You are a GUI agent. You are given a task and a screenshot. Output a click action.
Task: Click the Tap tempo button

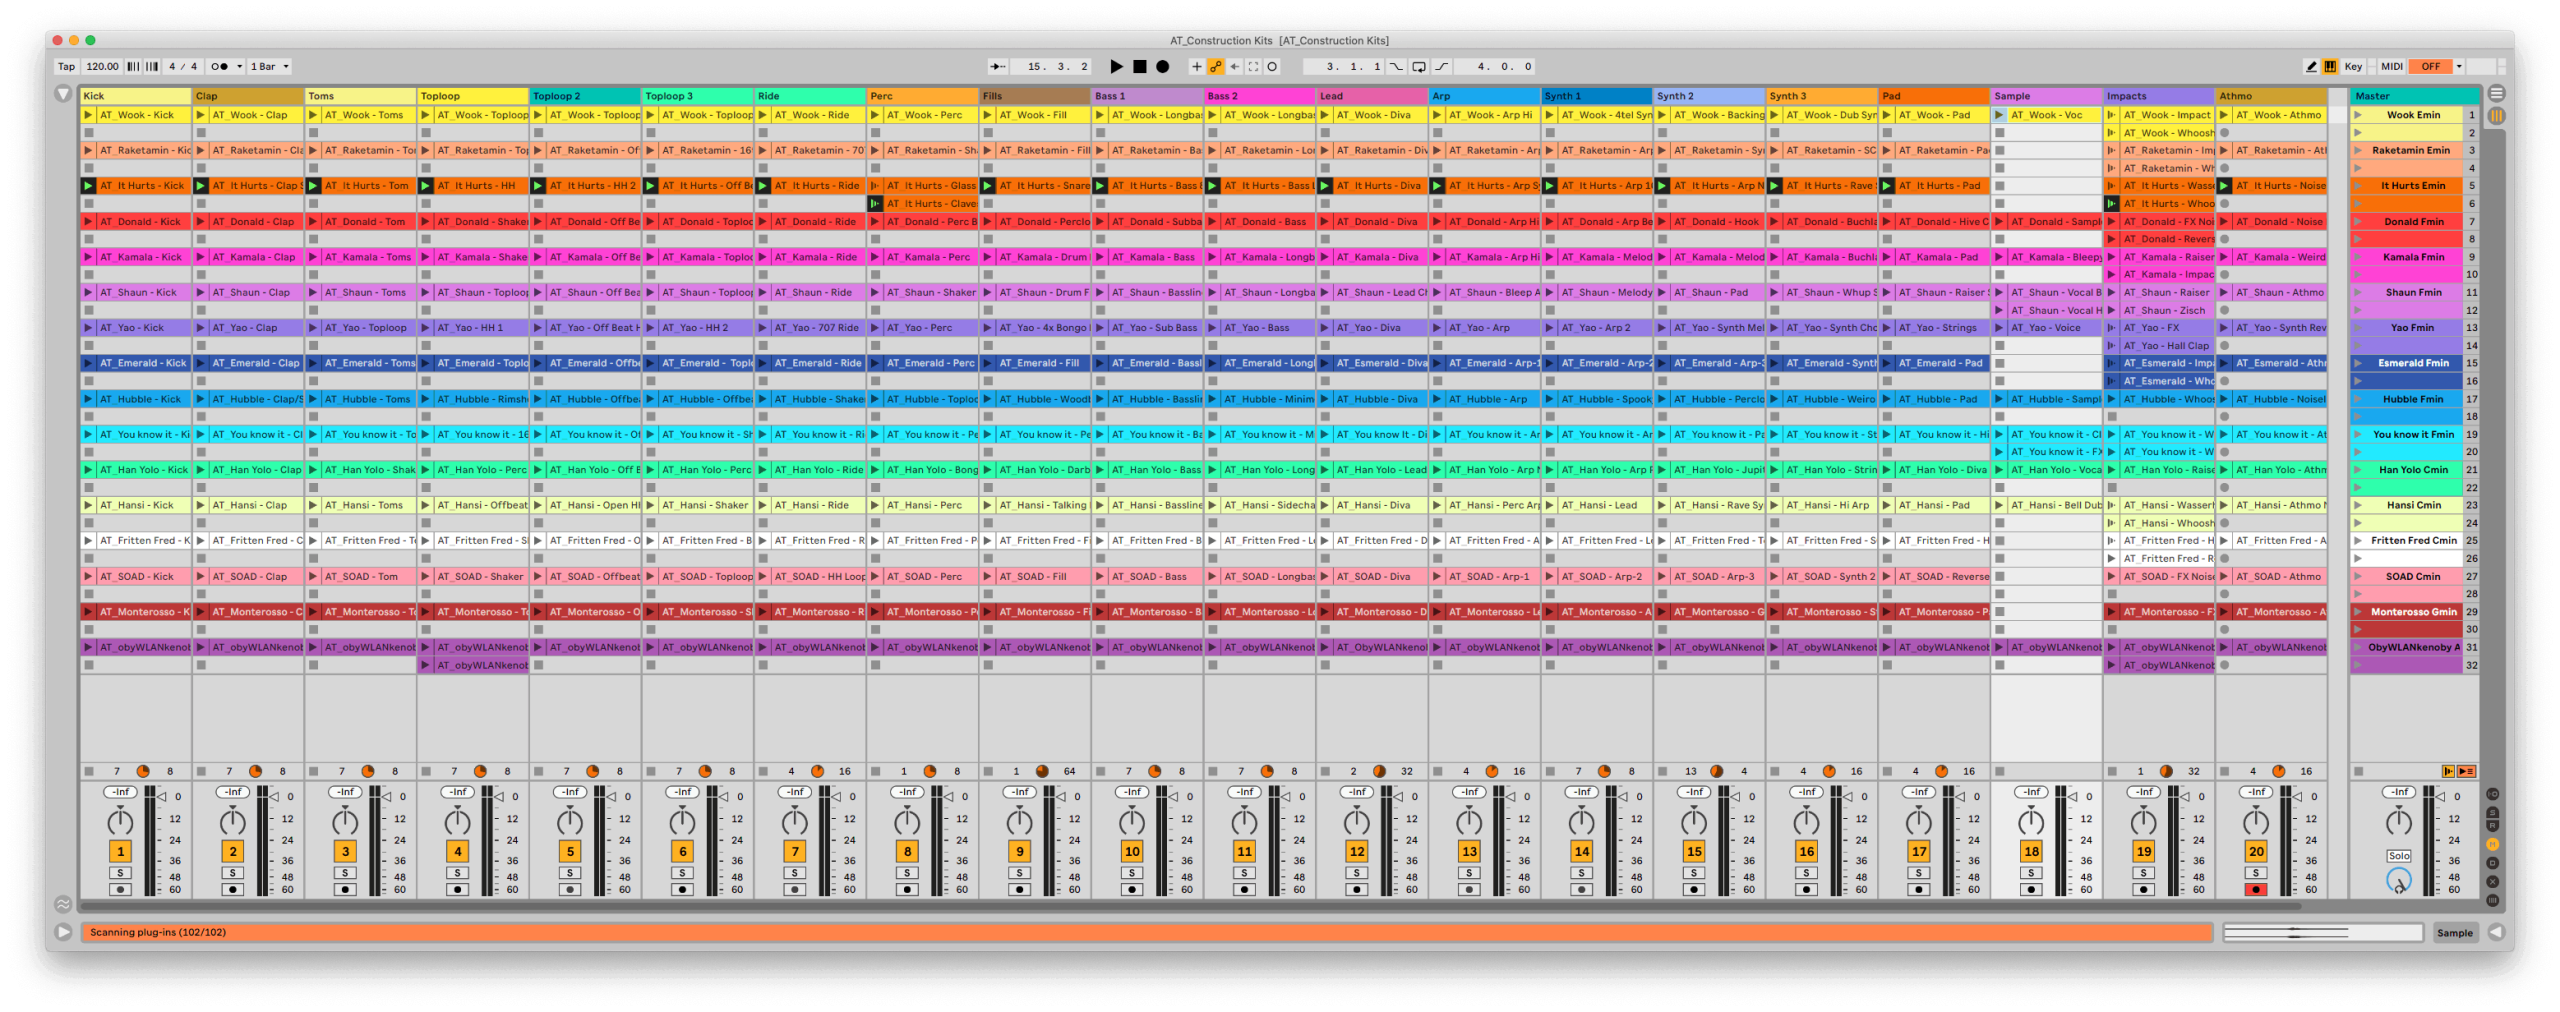66,67
